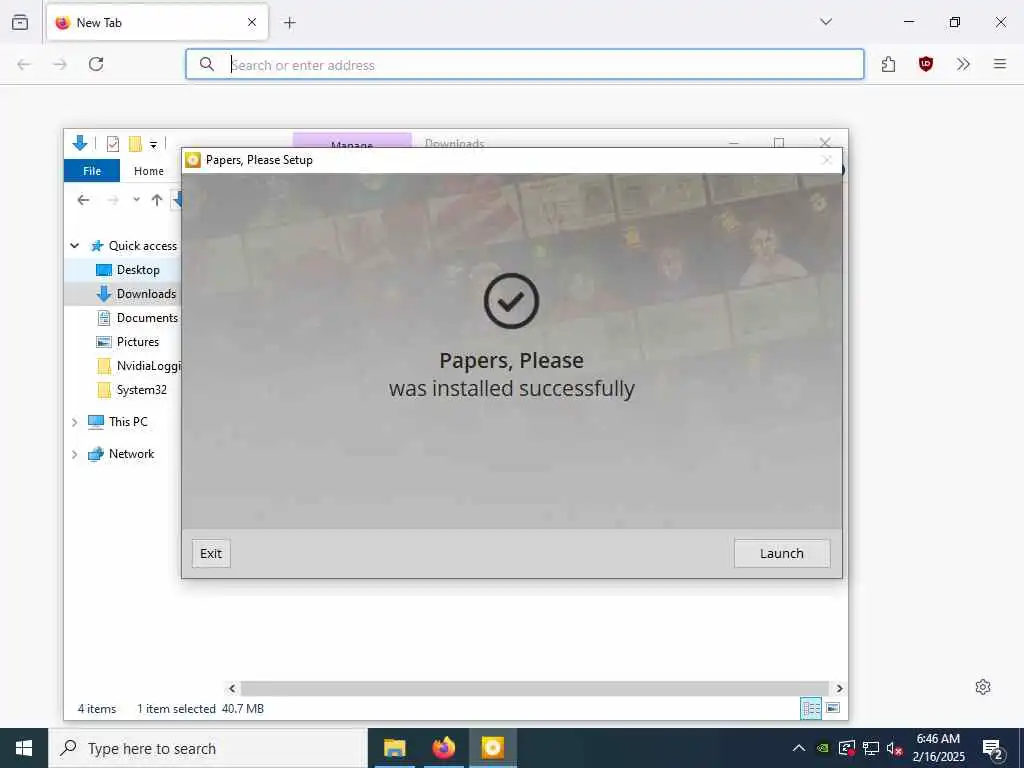The width and height of the screenshot is (1024, 768).
Task: Select This PC in navigation pane
Action: (128, 422)
